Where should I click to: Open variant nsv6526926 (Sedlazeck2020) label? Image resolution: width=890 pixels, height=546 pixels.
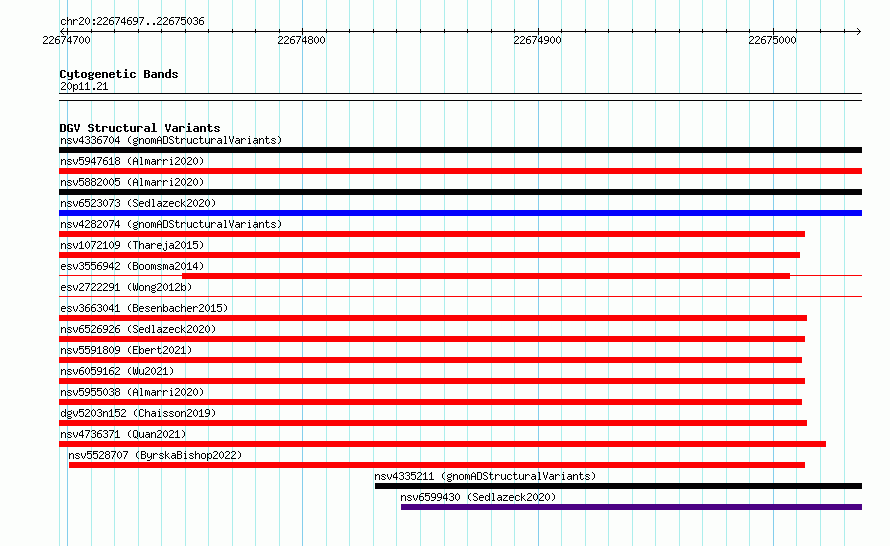138,329
